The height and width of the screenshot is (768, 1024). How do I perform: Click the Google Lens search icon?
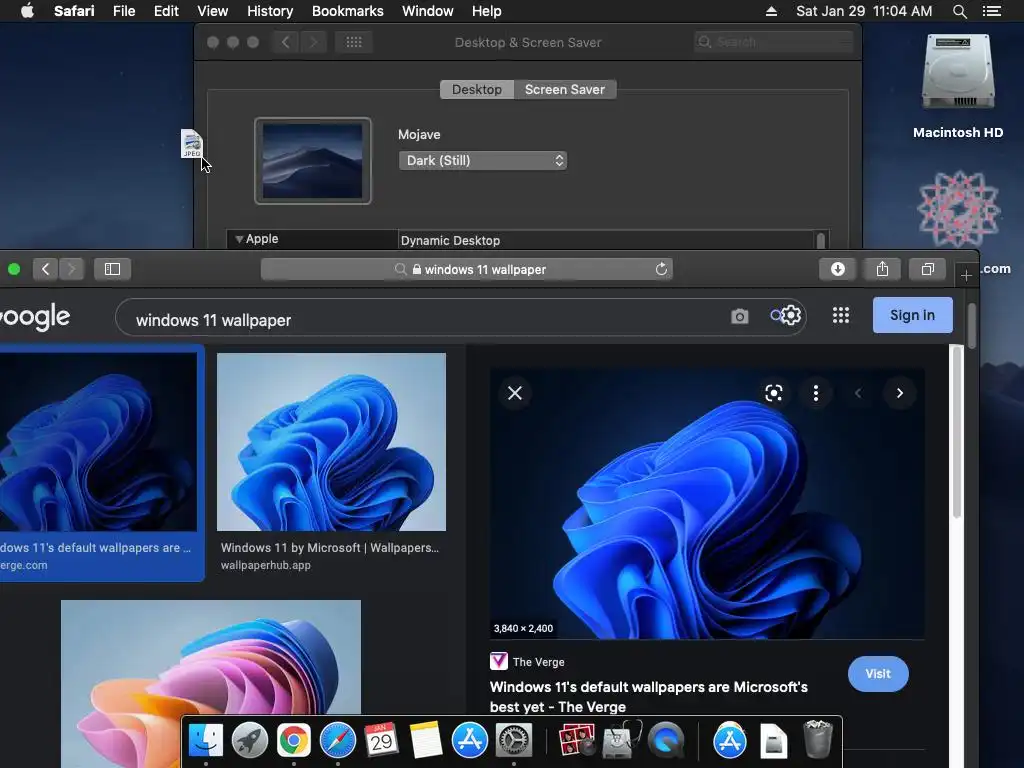pyautogui.click(x=774, y=393)
